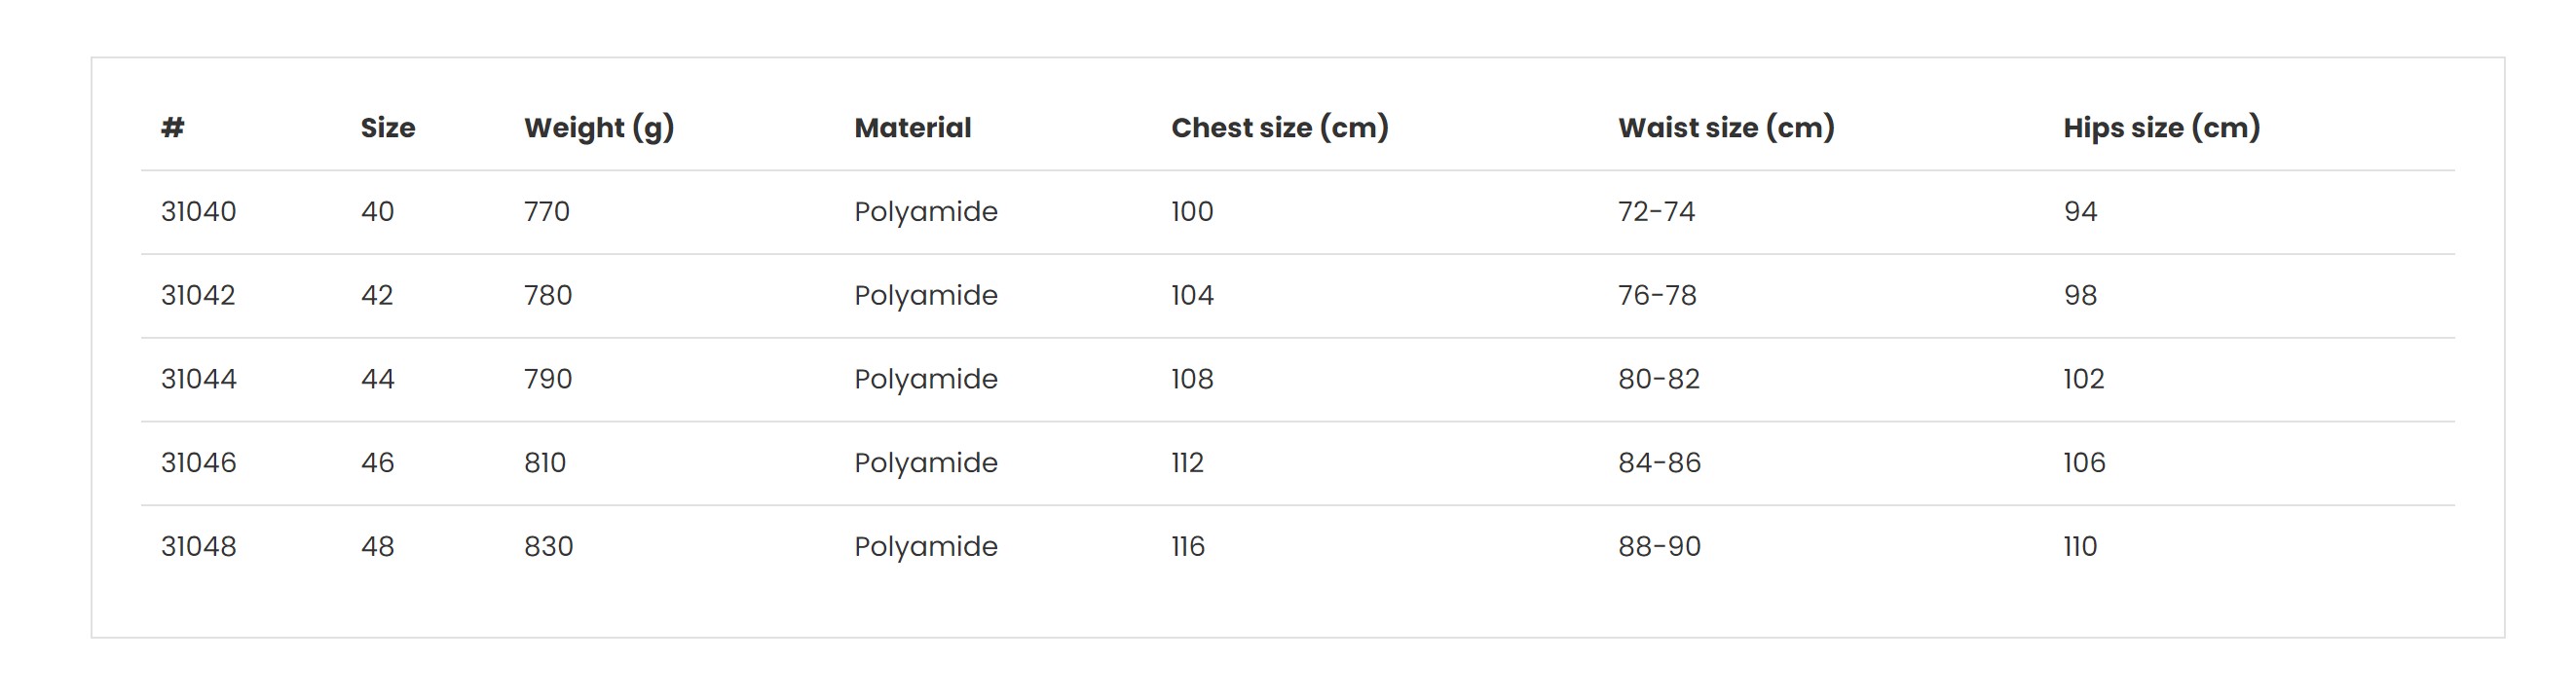Select the 72-74 waist size cell

pos(1657,212)
